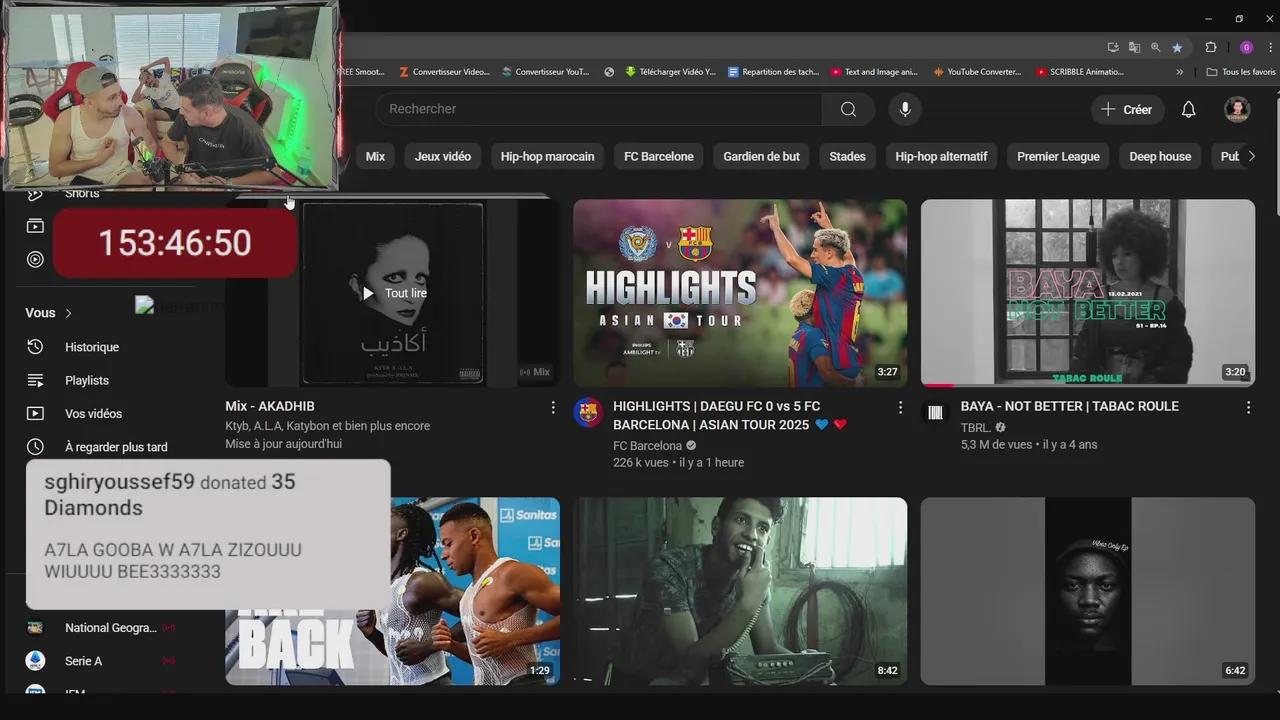Open the National Geogra... subscription entry
The image size is (1280, 720).
coord(100,628)
